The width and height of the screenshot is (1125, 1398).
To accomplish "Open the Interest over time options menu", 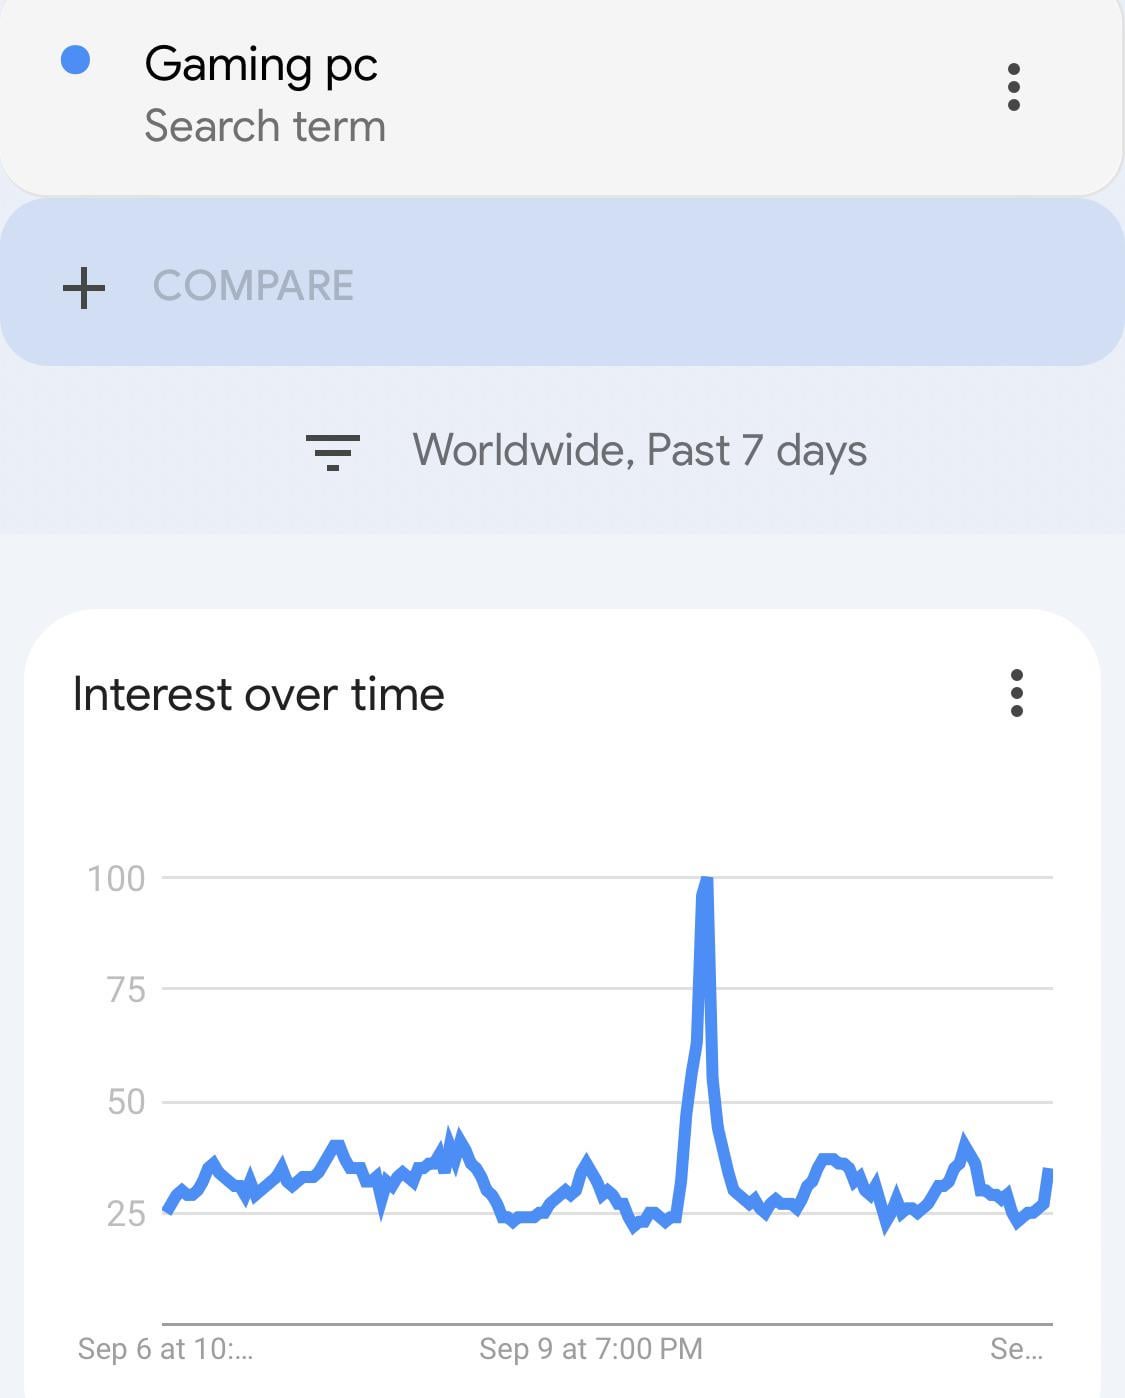I will [1017, 693].
